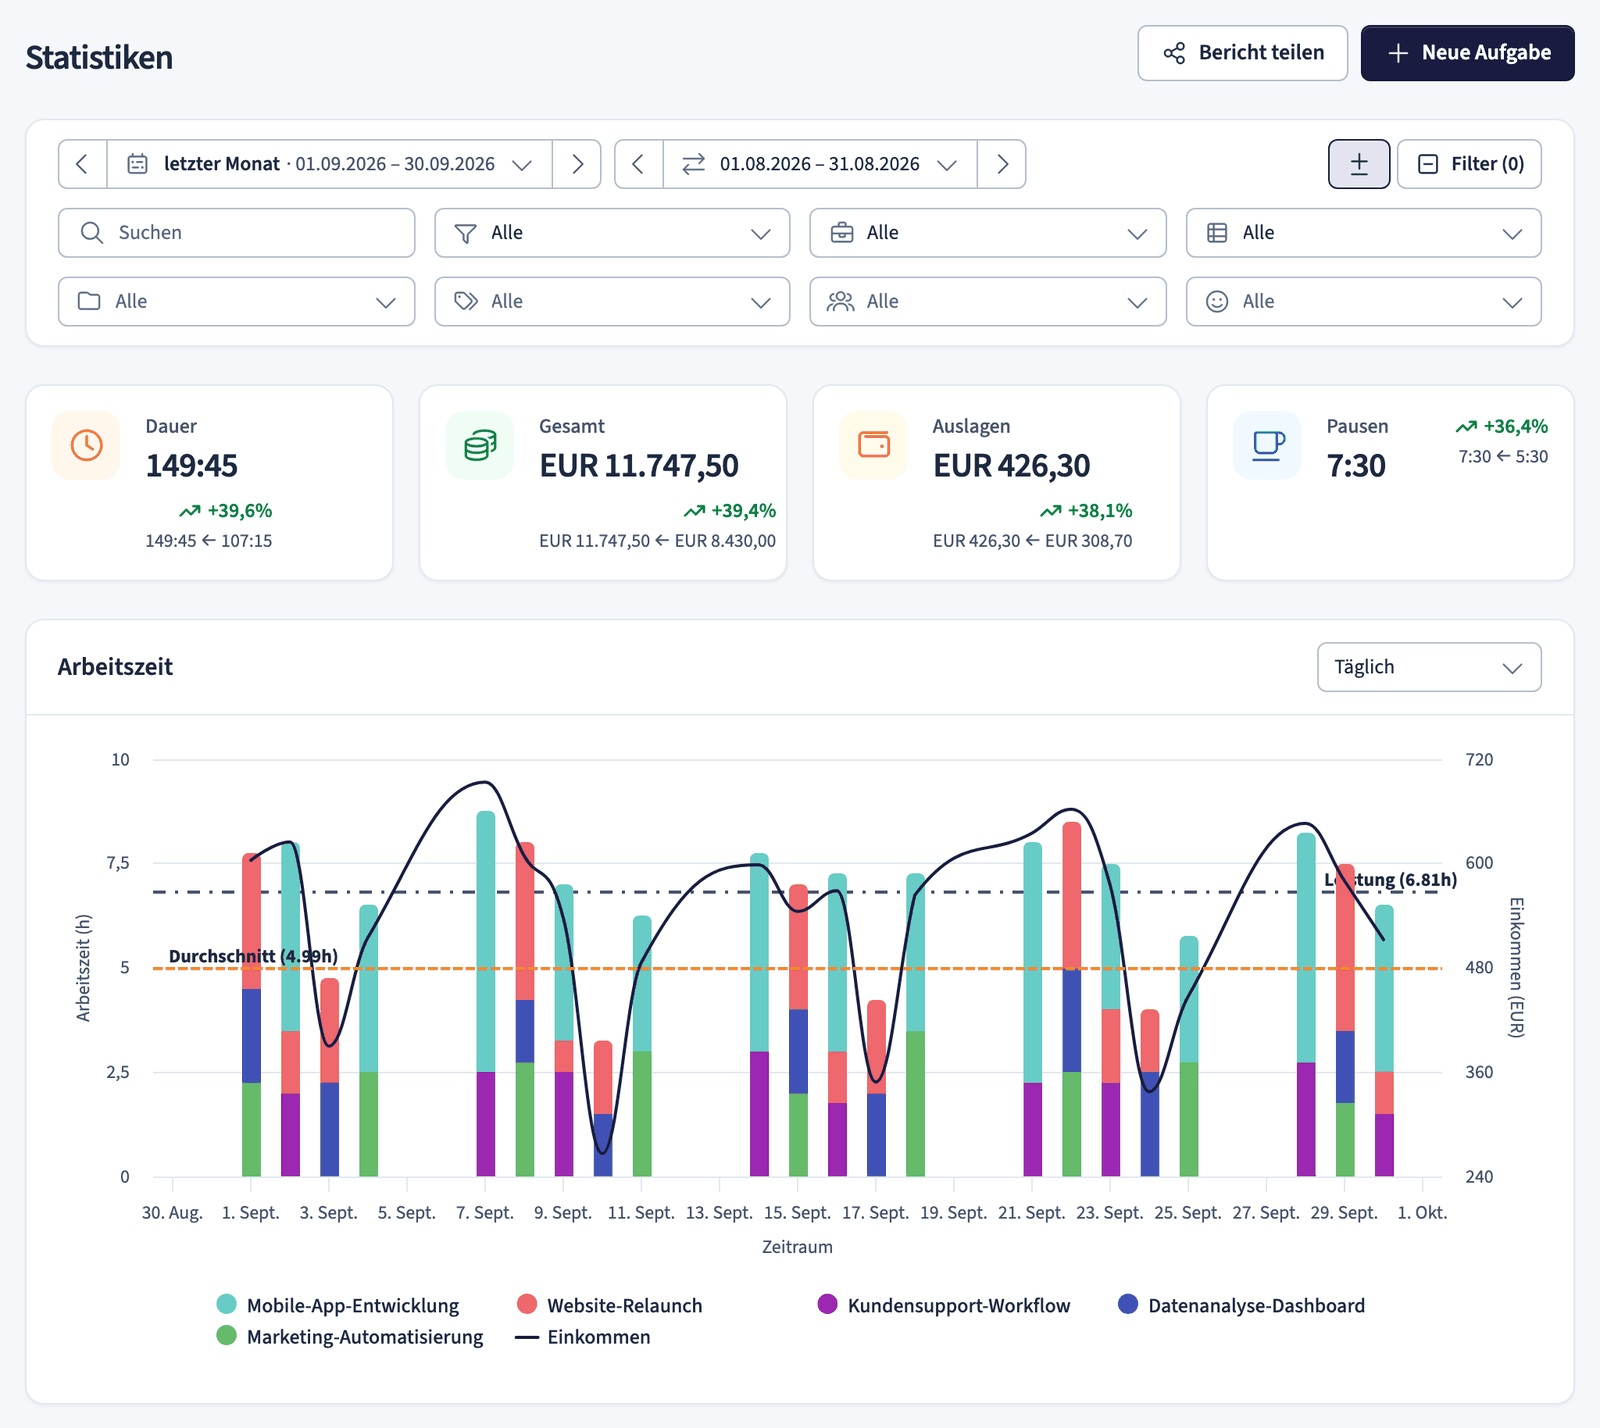Expand the folder Alle dropdown
This screenshot has width=1600, height=1428.
237,301
